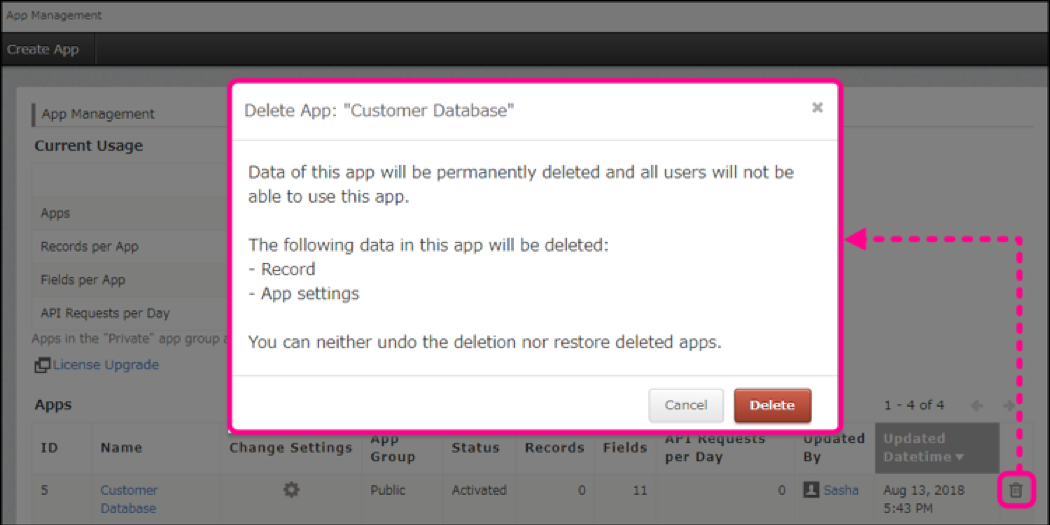Open settings gear for Customer Database
The height and width of the screenshot is (525, 1050).
pos(290,490)
